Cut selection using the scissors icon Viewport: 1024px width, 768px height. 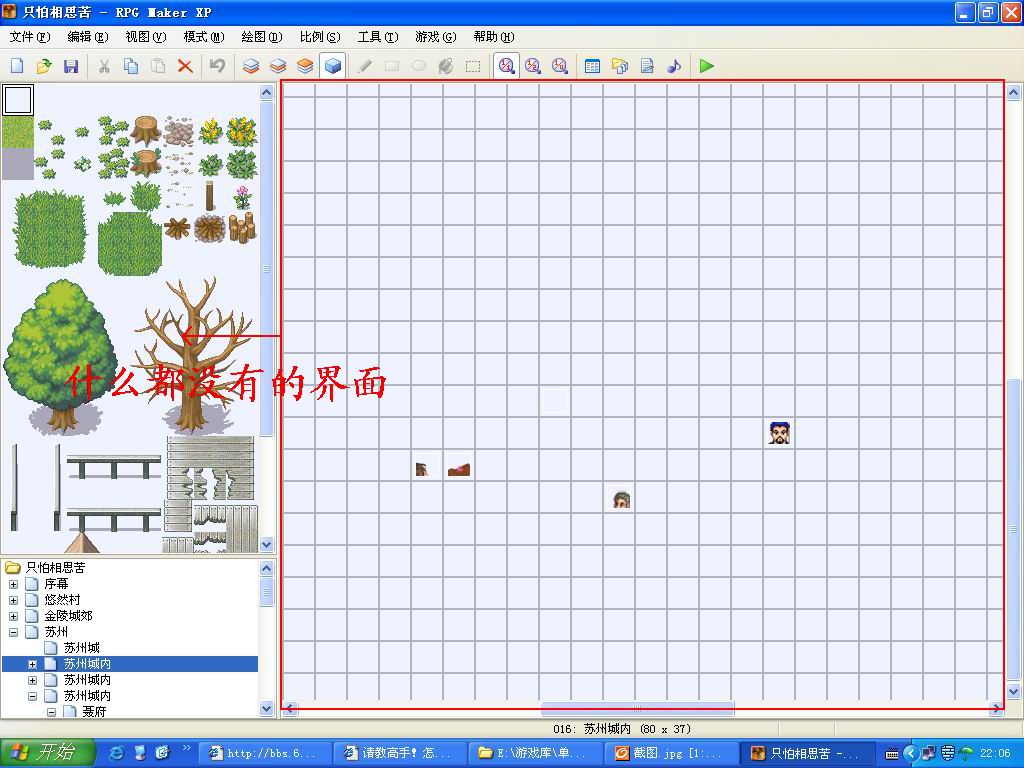pos(104,66)
